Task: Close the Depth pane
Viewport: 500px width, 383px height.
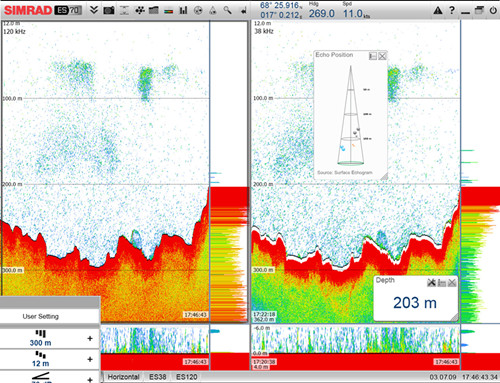Action: tap(452, 283)
